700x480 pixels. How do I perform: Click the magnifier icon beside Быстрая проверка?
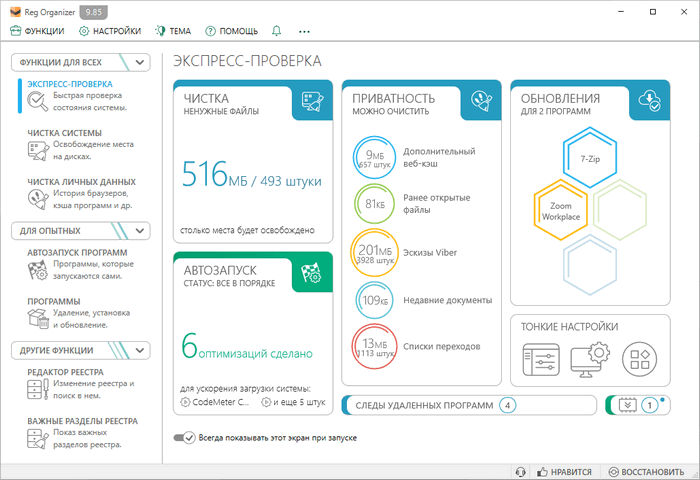point(38,101)
